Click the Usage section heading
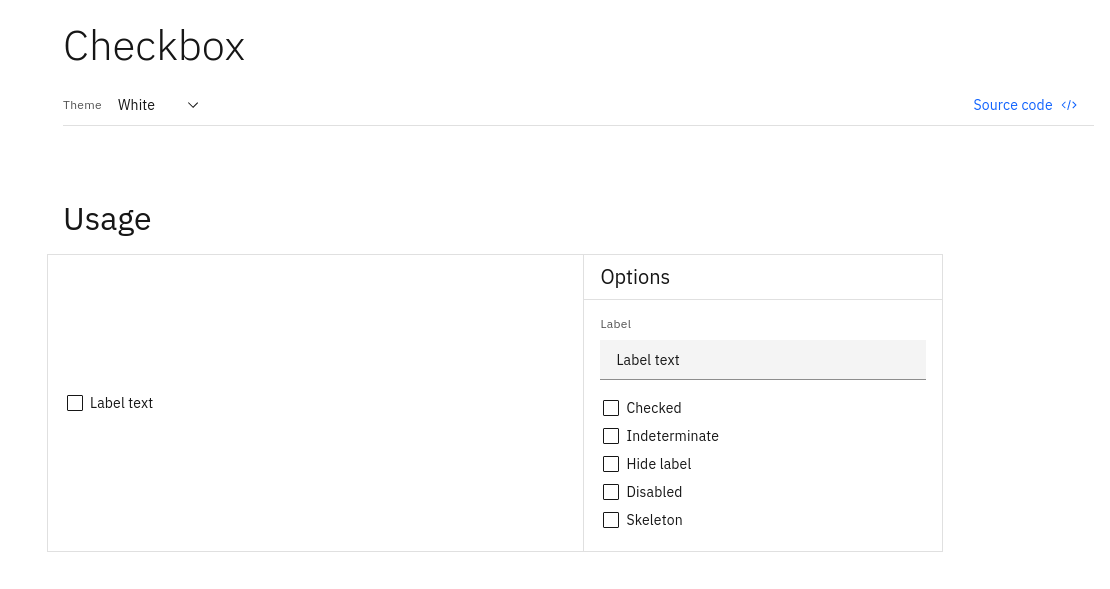This screenshot has height=589, width=1110. tap(107, 218)
